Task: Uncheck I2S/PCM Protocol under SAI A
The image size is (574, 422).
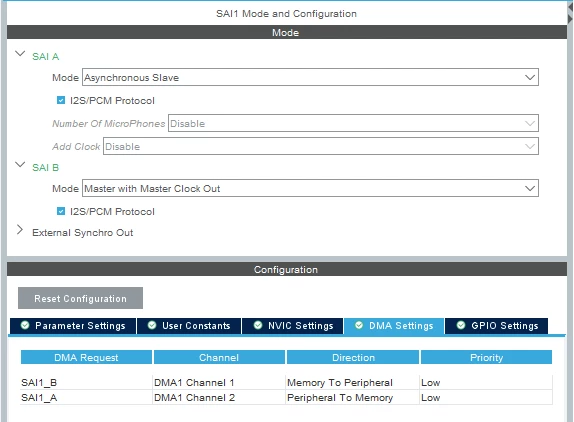Action: click(61, 100)
